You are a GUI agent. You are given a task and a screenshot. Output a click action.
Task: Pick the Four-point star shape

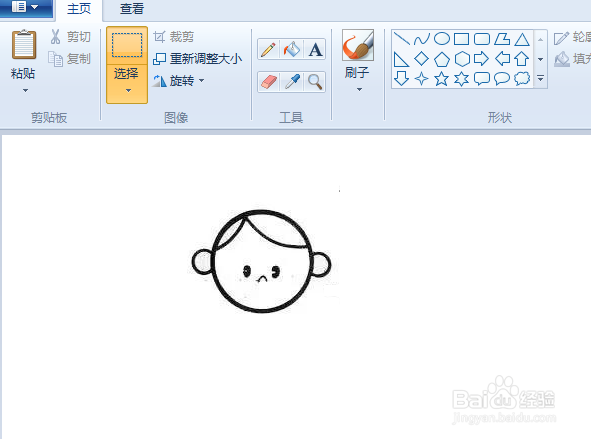(x=421, y=79)
